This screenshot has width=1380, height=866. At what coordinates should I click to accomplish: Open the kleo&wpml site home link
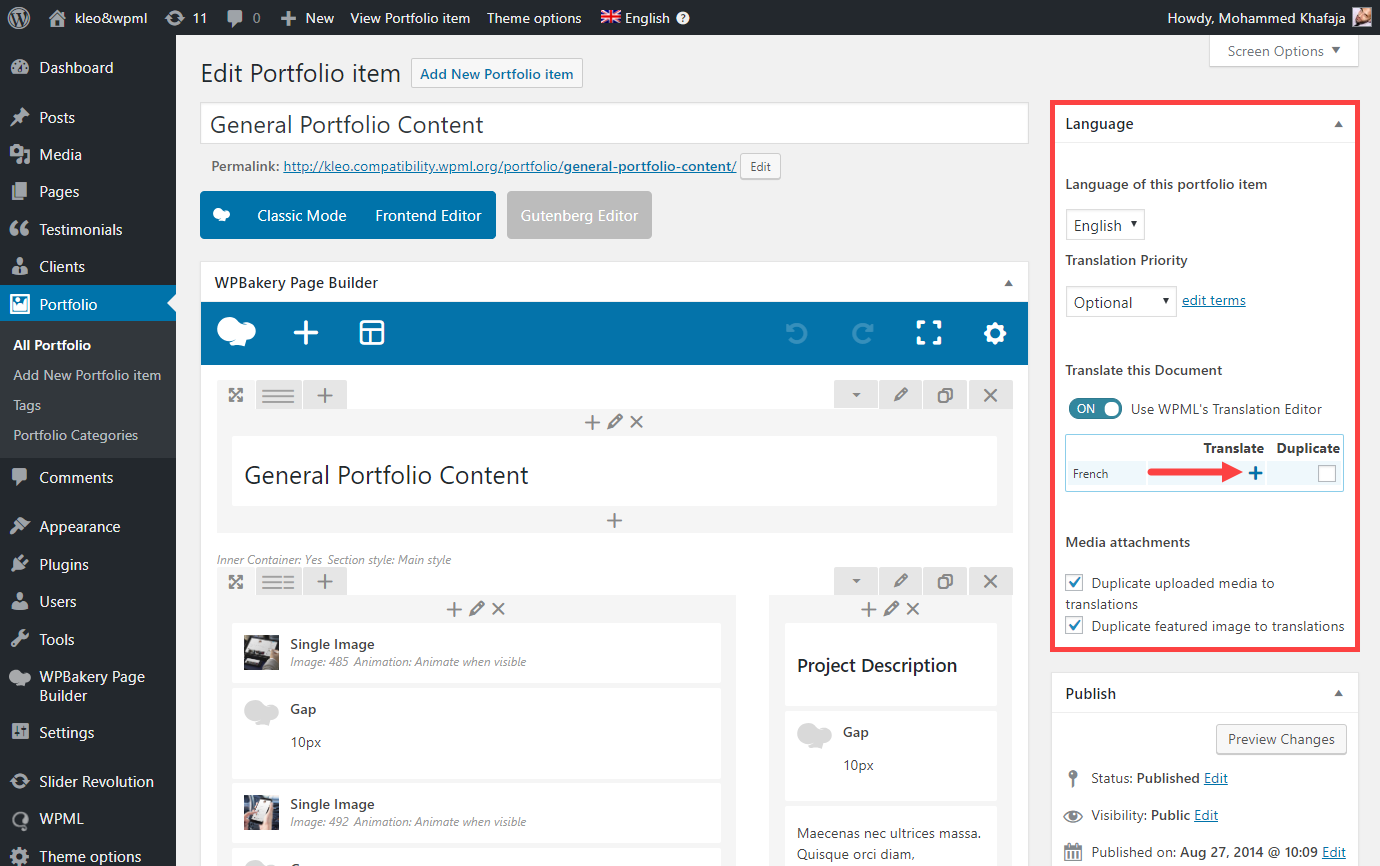[100, 17]
